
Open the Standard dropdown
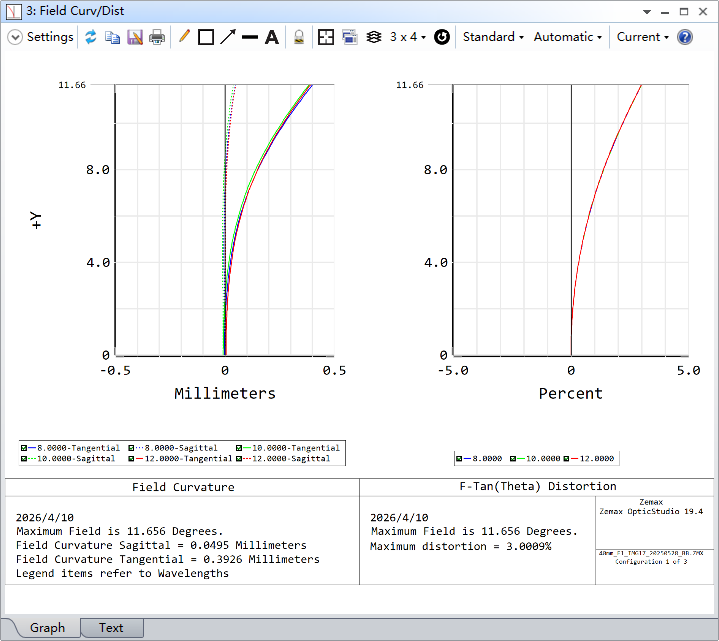point(493,37)
